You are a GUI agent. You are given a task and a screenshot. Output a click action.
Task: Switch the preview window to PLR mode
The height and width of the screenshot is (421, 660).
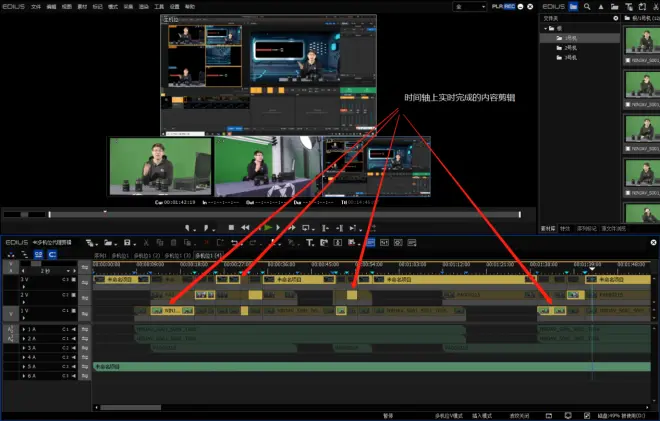pos(497,6)
